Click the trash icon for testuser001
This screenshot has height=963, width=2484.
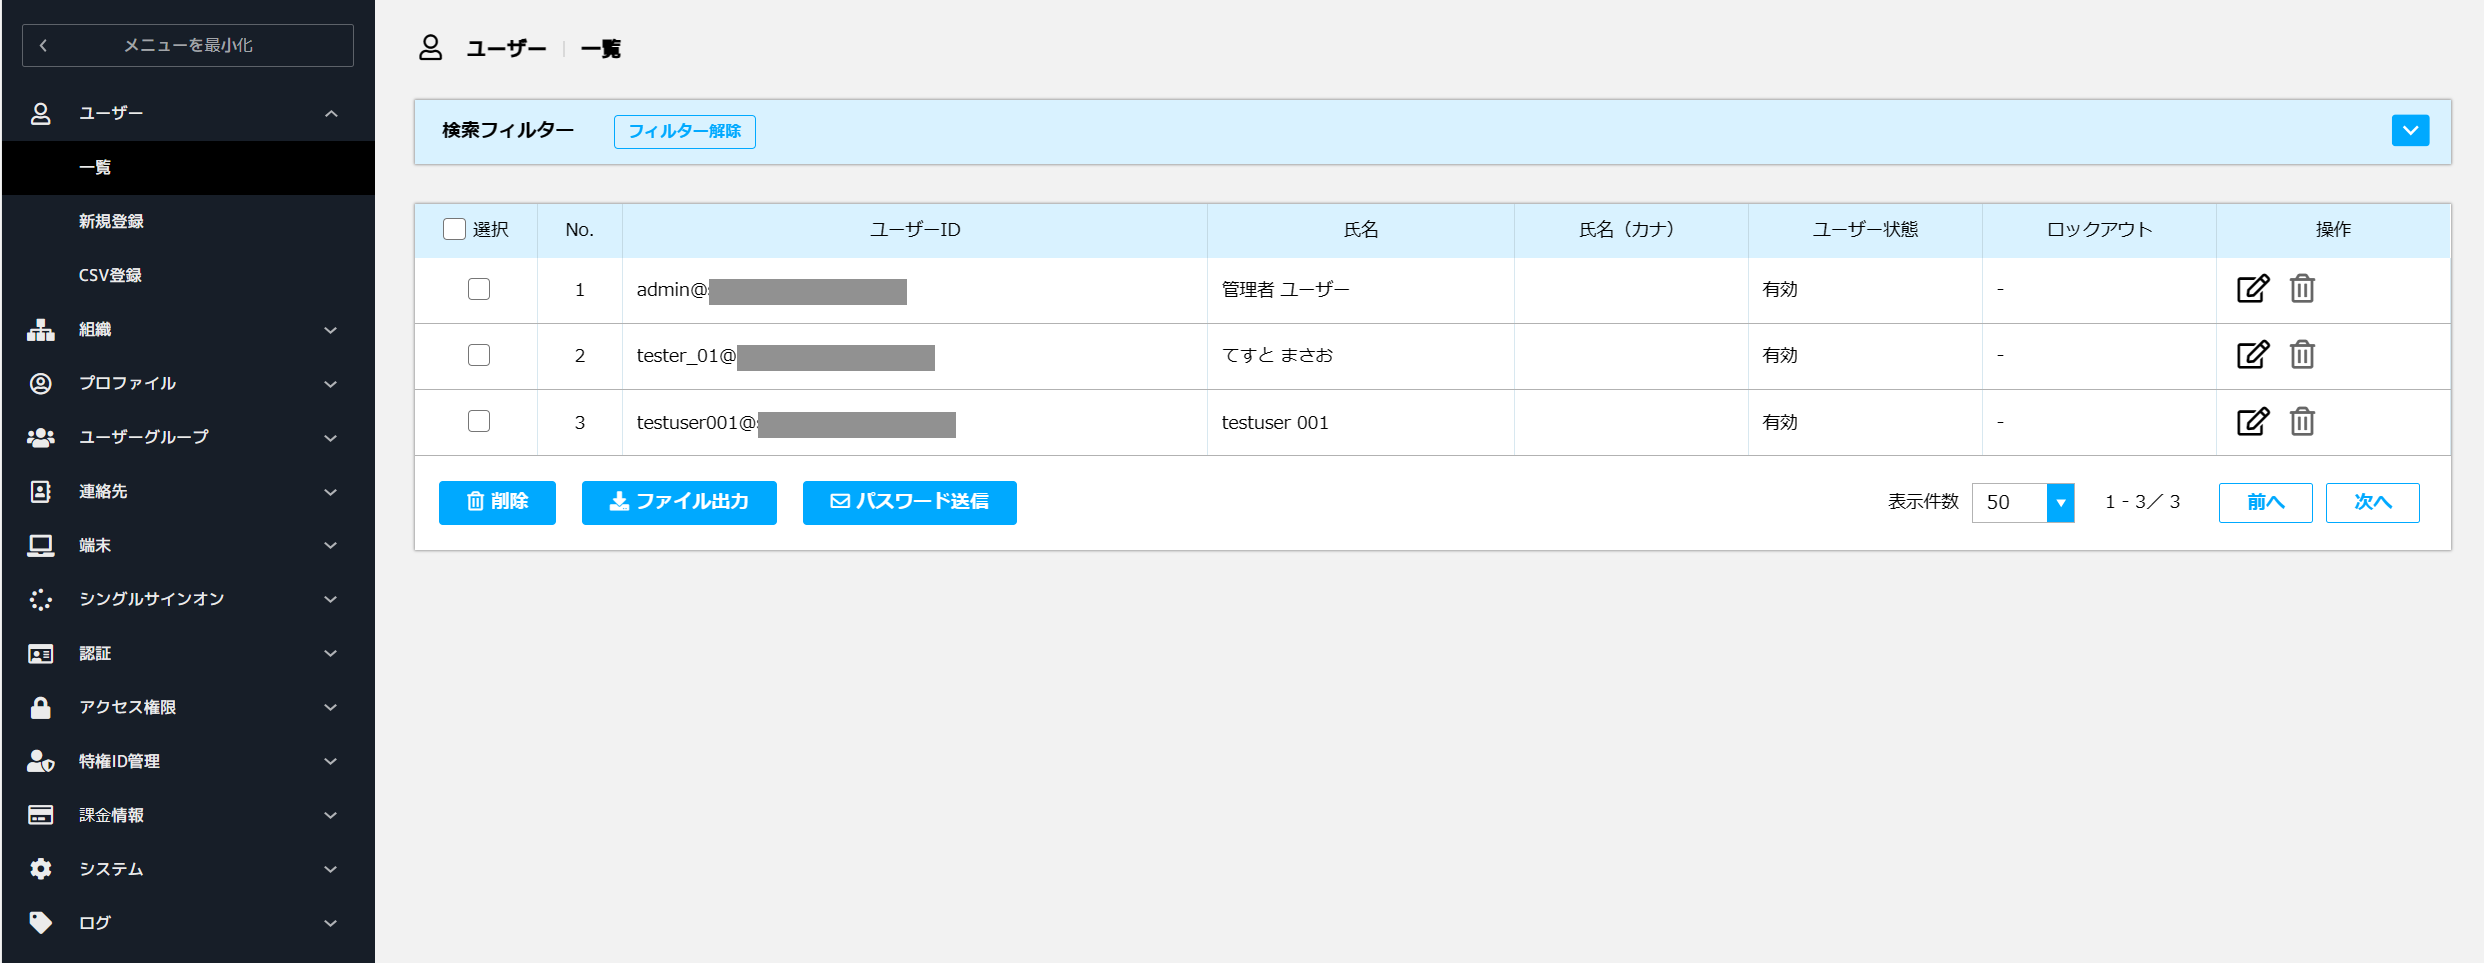pos(2302,422)
